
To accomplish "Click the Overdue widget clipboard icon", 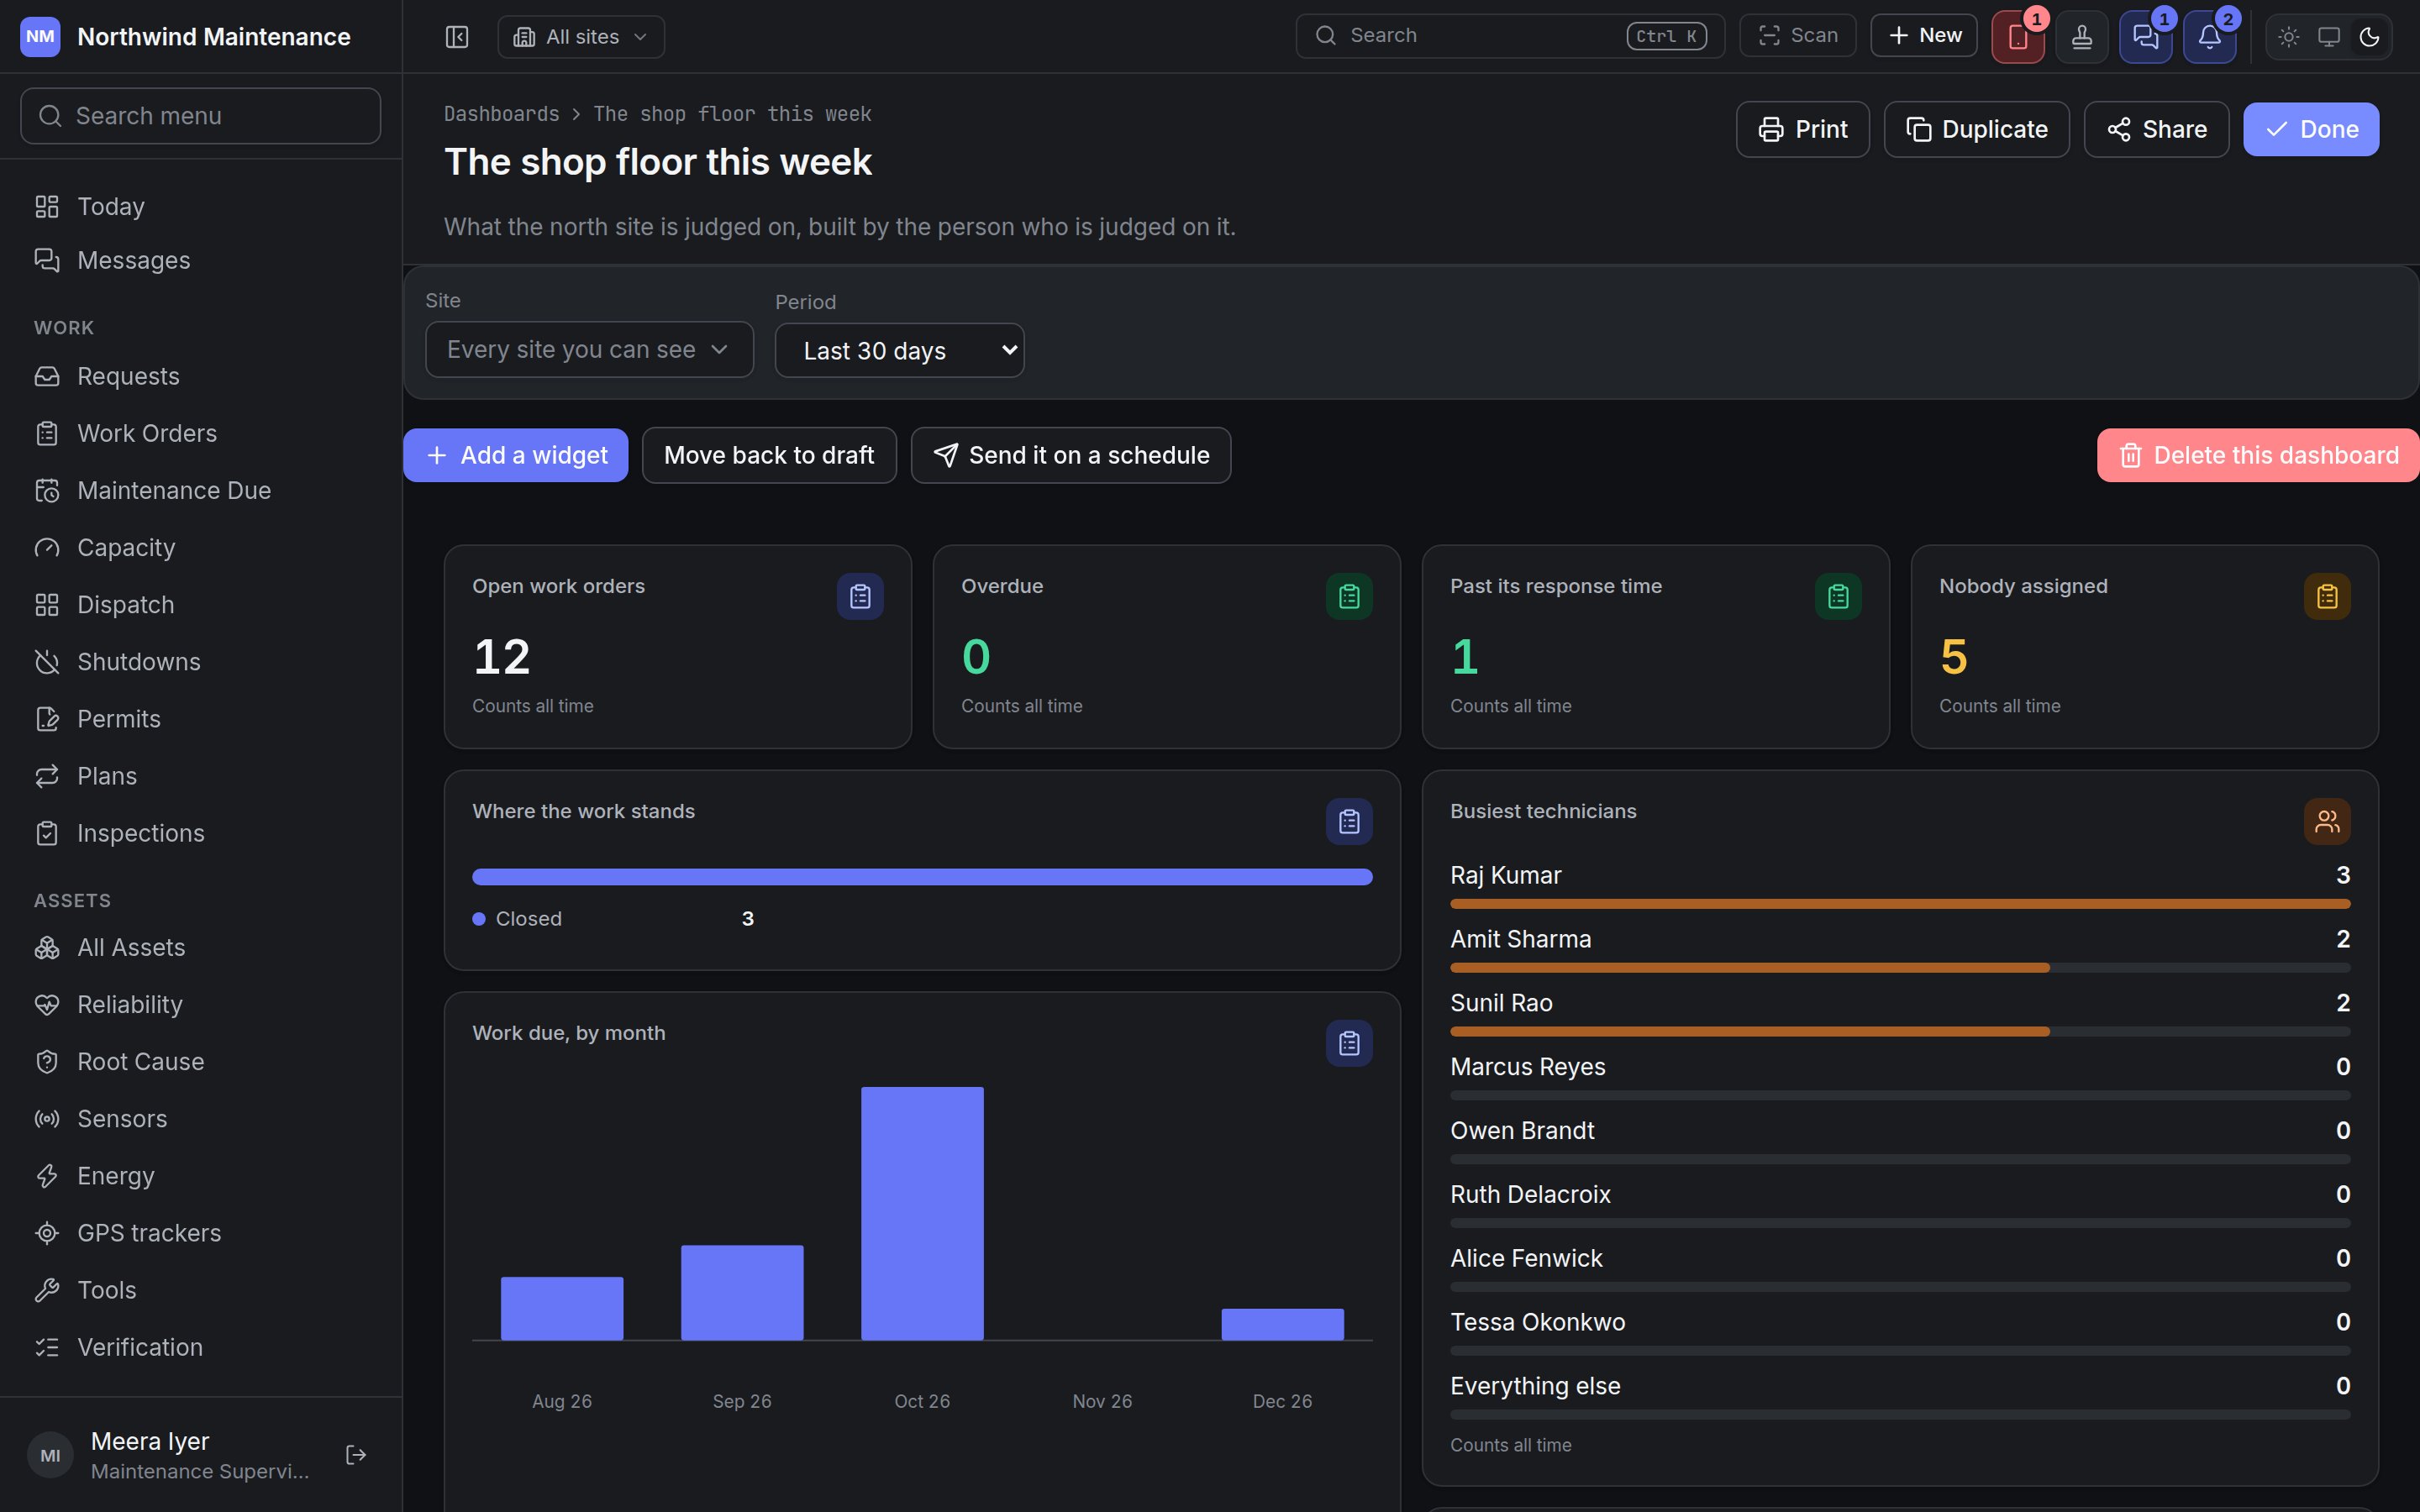I will pyautogui.click(x=1349, y=597).
